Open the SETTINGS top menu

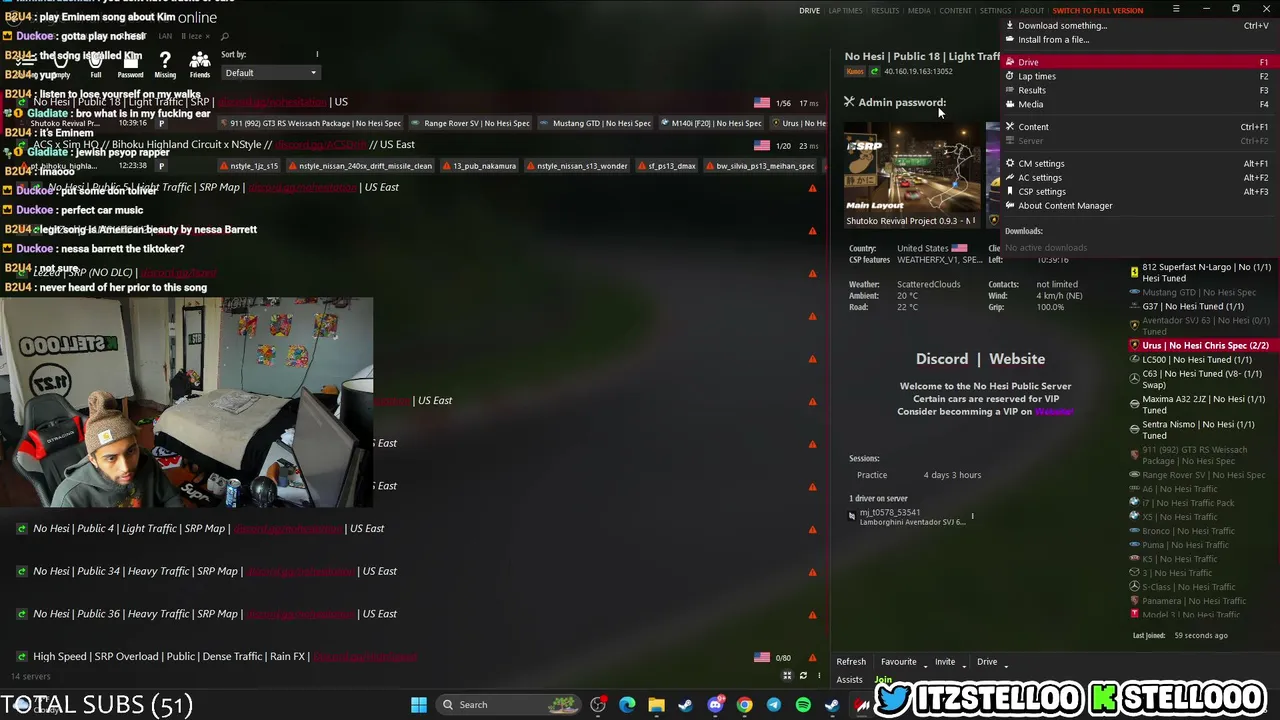[995, 11]
